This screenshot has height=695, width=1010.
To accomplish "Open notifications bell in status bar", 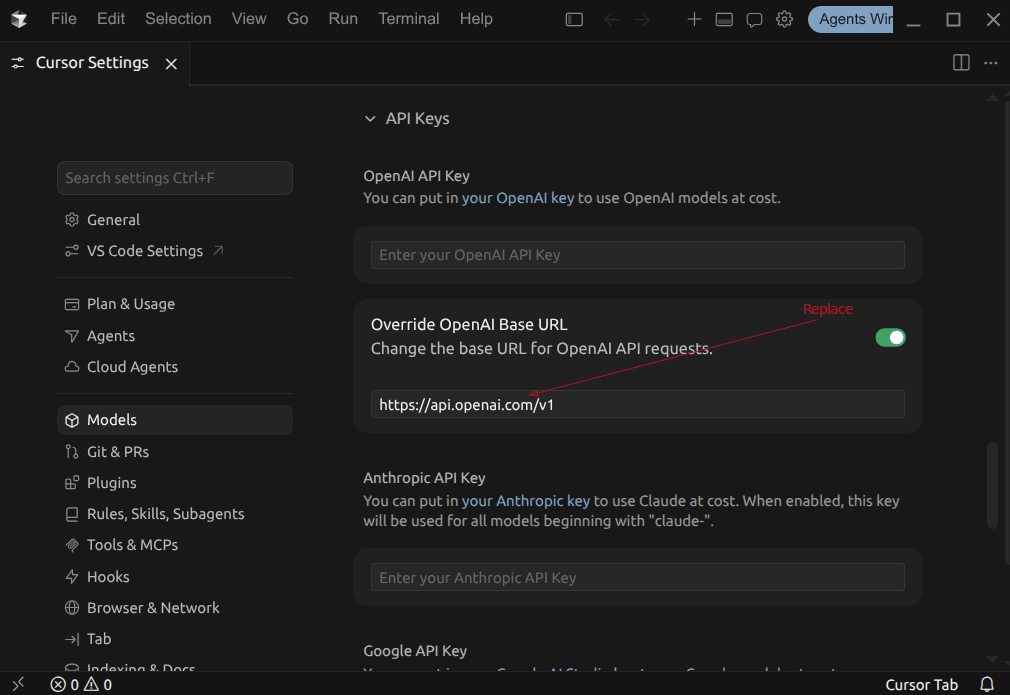I will tap(986, 684).
